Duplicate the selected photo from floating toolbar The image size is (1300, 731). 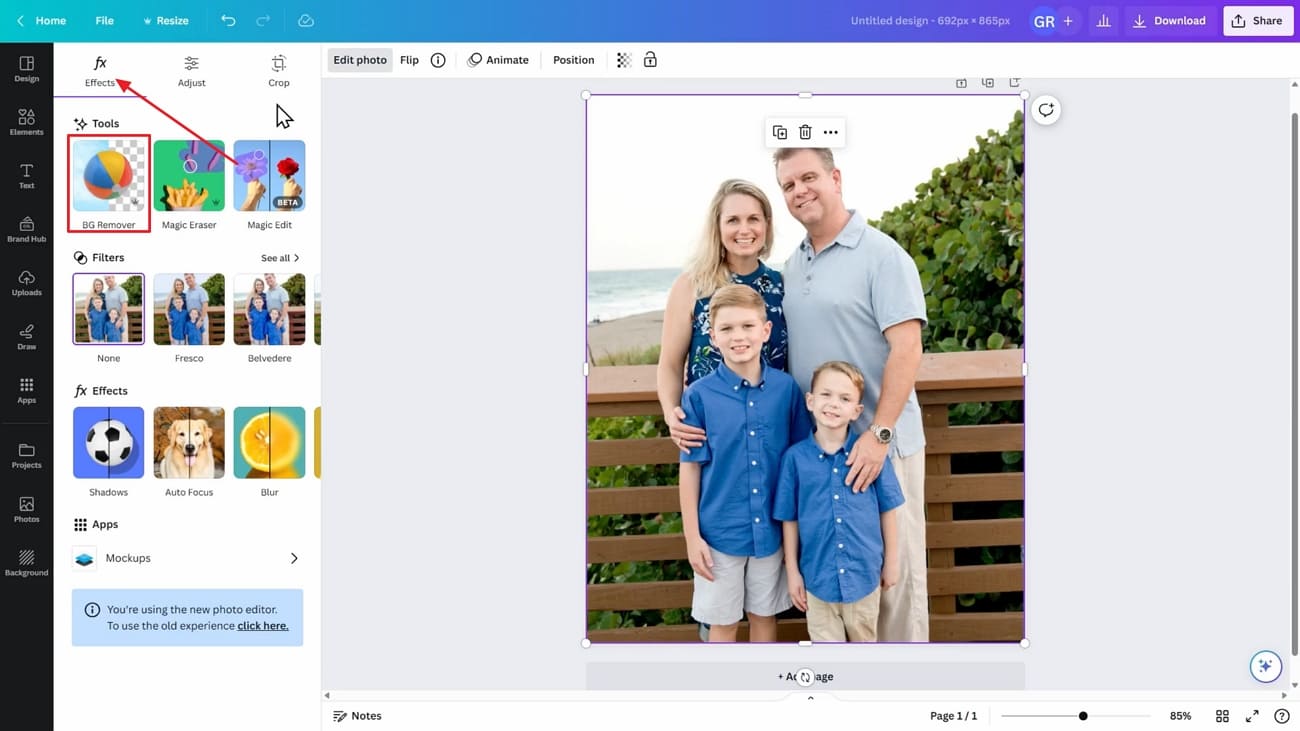780,132
